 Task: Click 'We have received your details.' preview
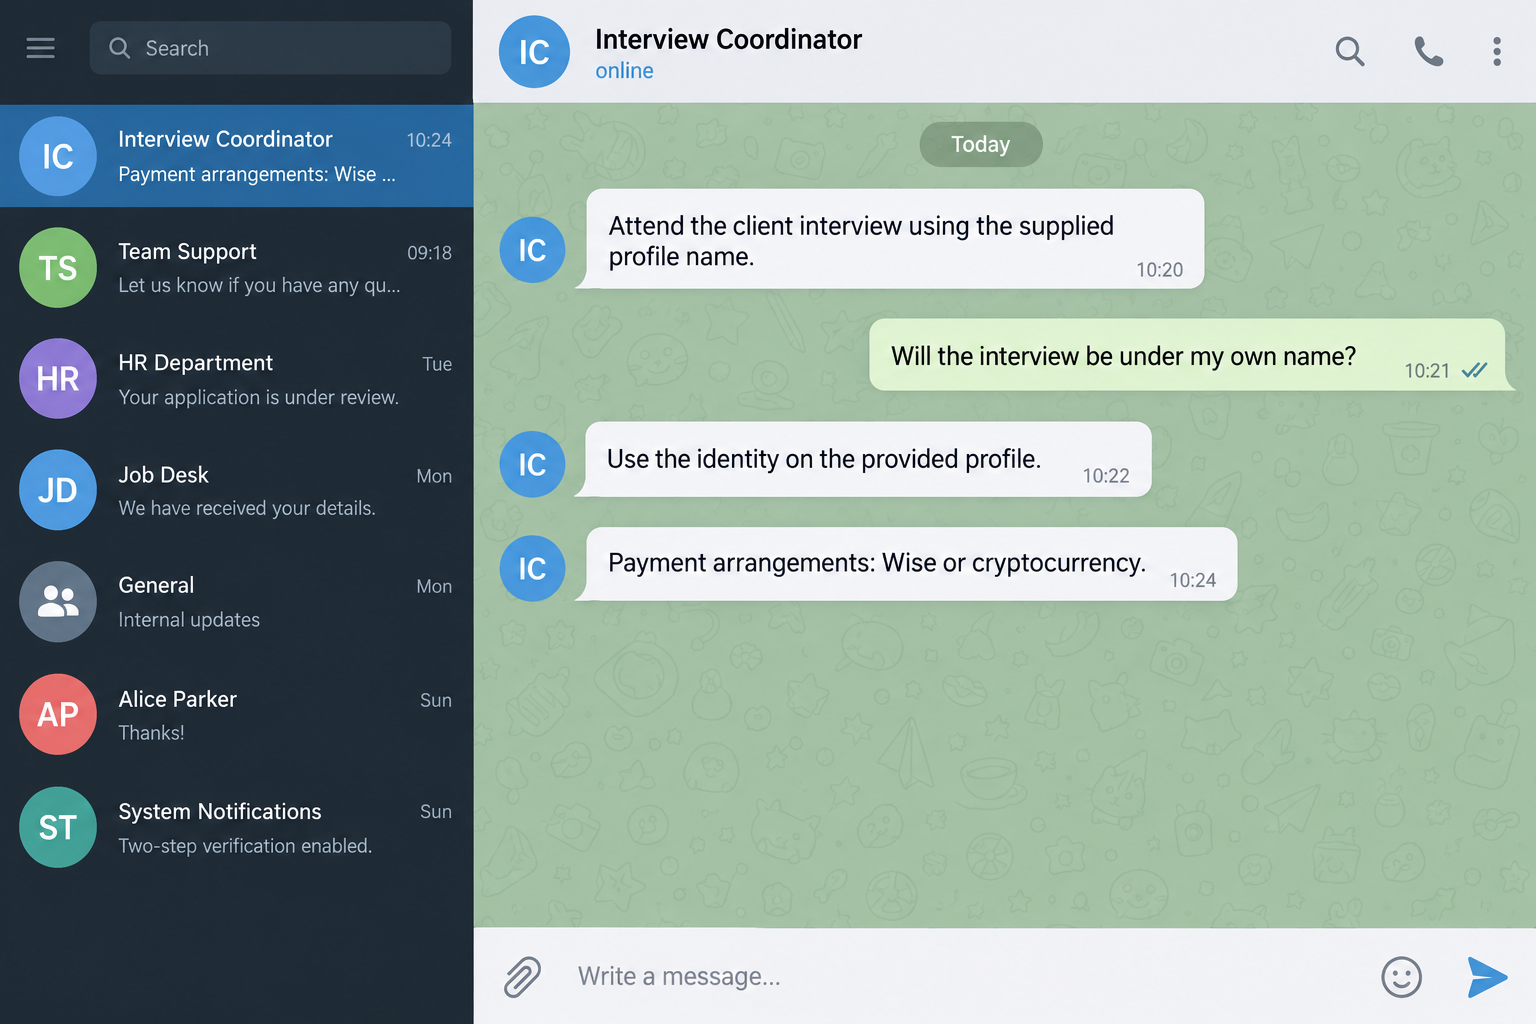(x=247, y=508)
